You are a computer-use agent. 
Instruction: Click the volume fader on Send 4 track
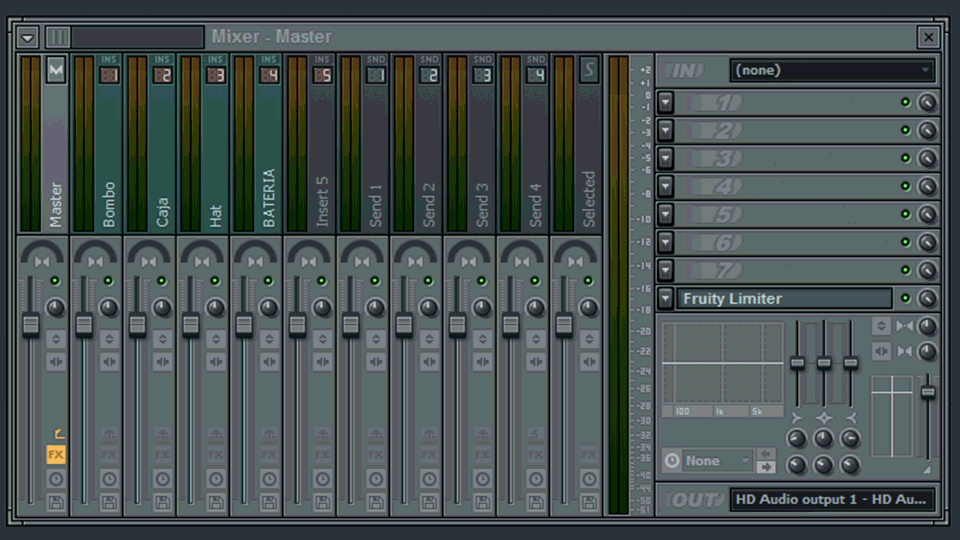[x=510, y=325]
